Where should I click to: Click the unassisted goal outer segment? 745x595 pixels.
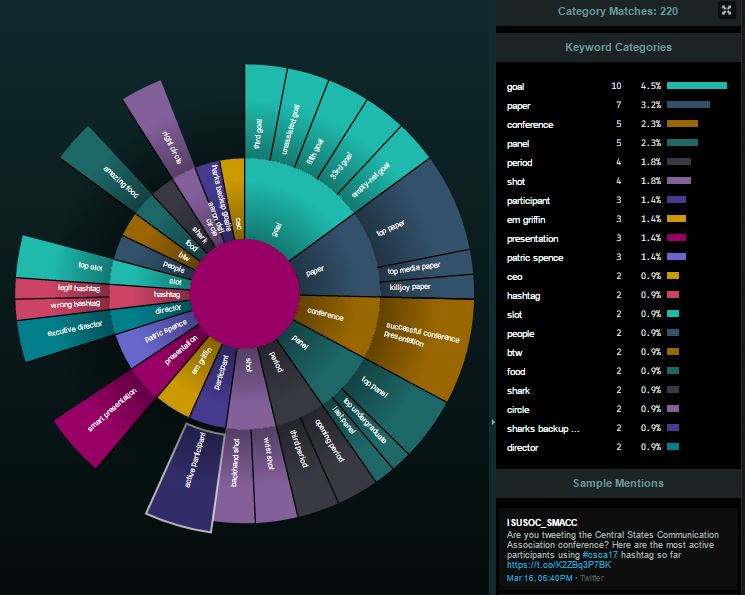pos(297,119)
